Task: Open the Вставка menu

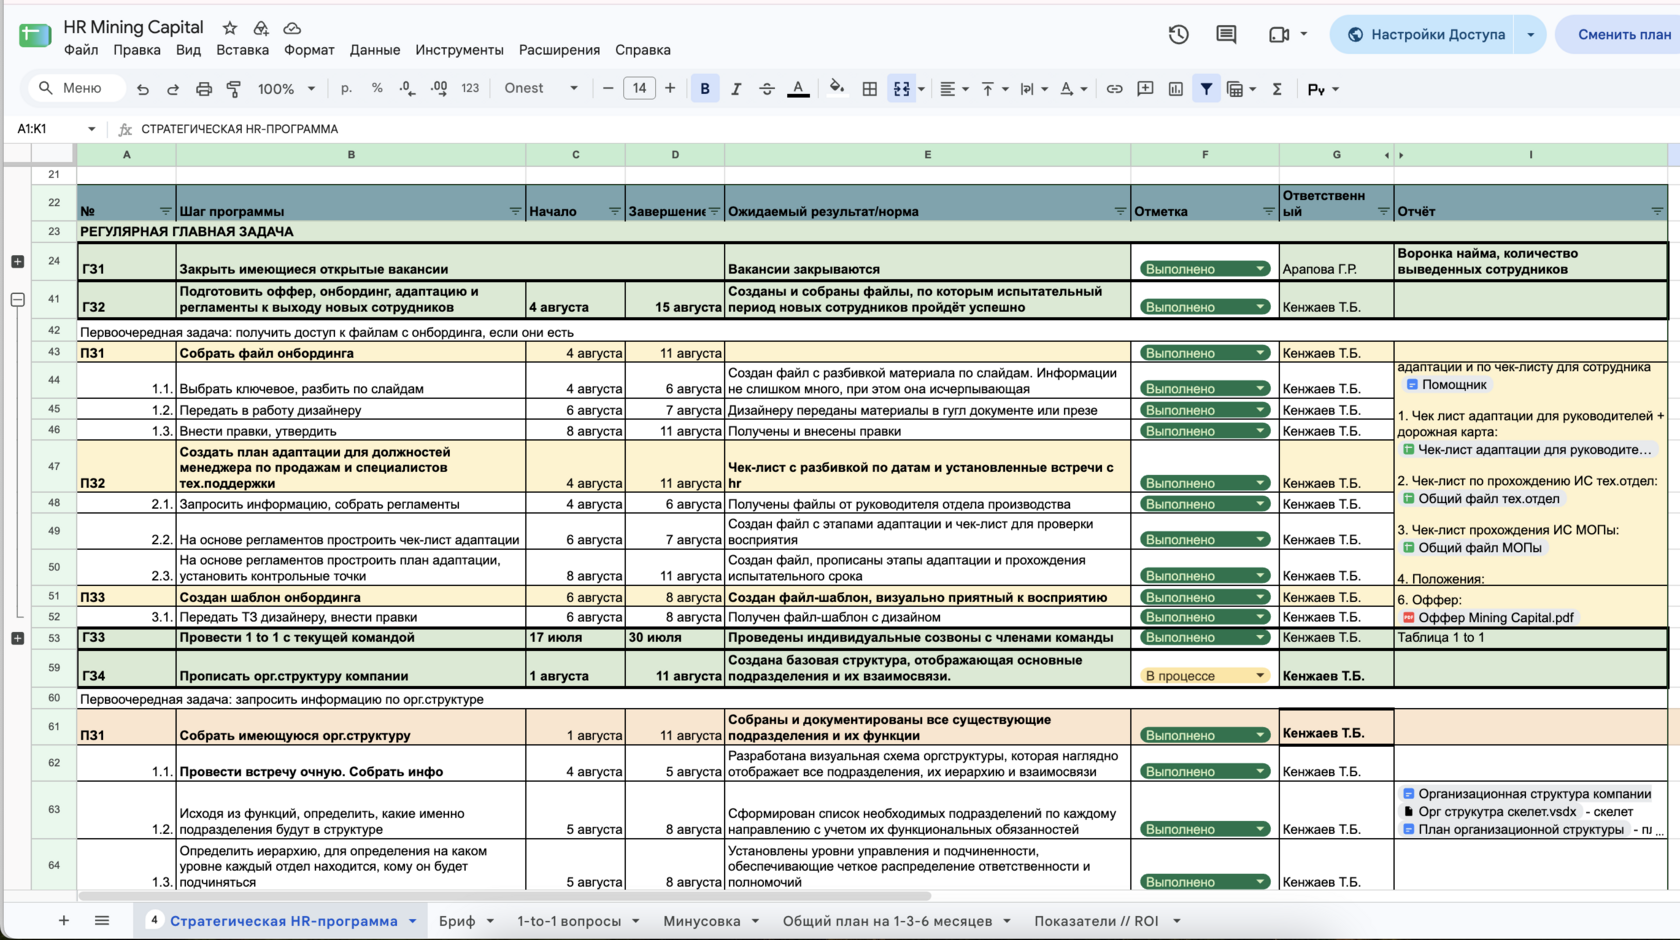Action: pos(242,50)
